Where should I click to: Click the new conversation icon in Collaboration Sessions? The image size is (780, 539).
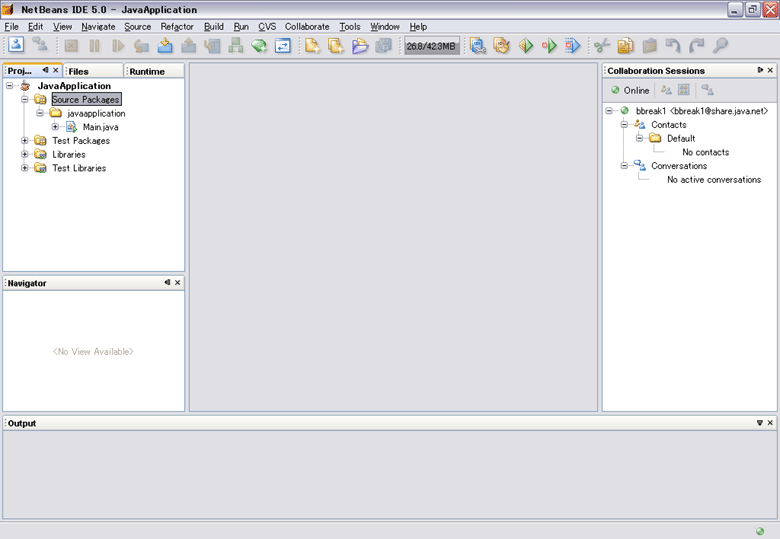tap(707, 90)
